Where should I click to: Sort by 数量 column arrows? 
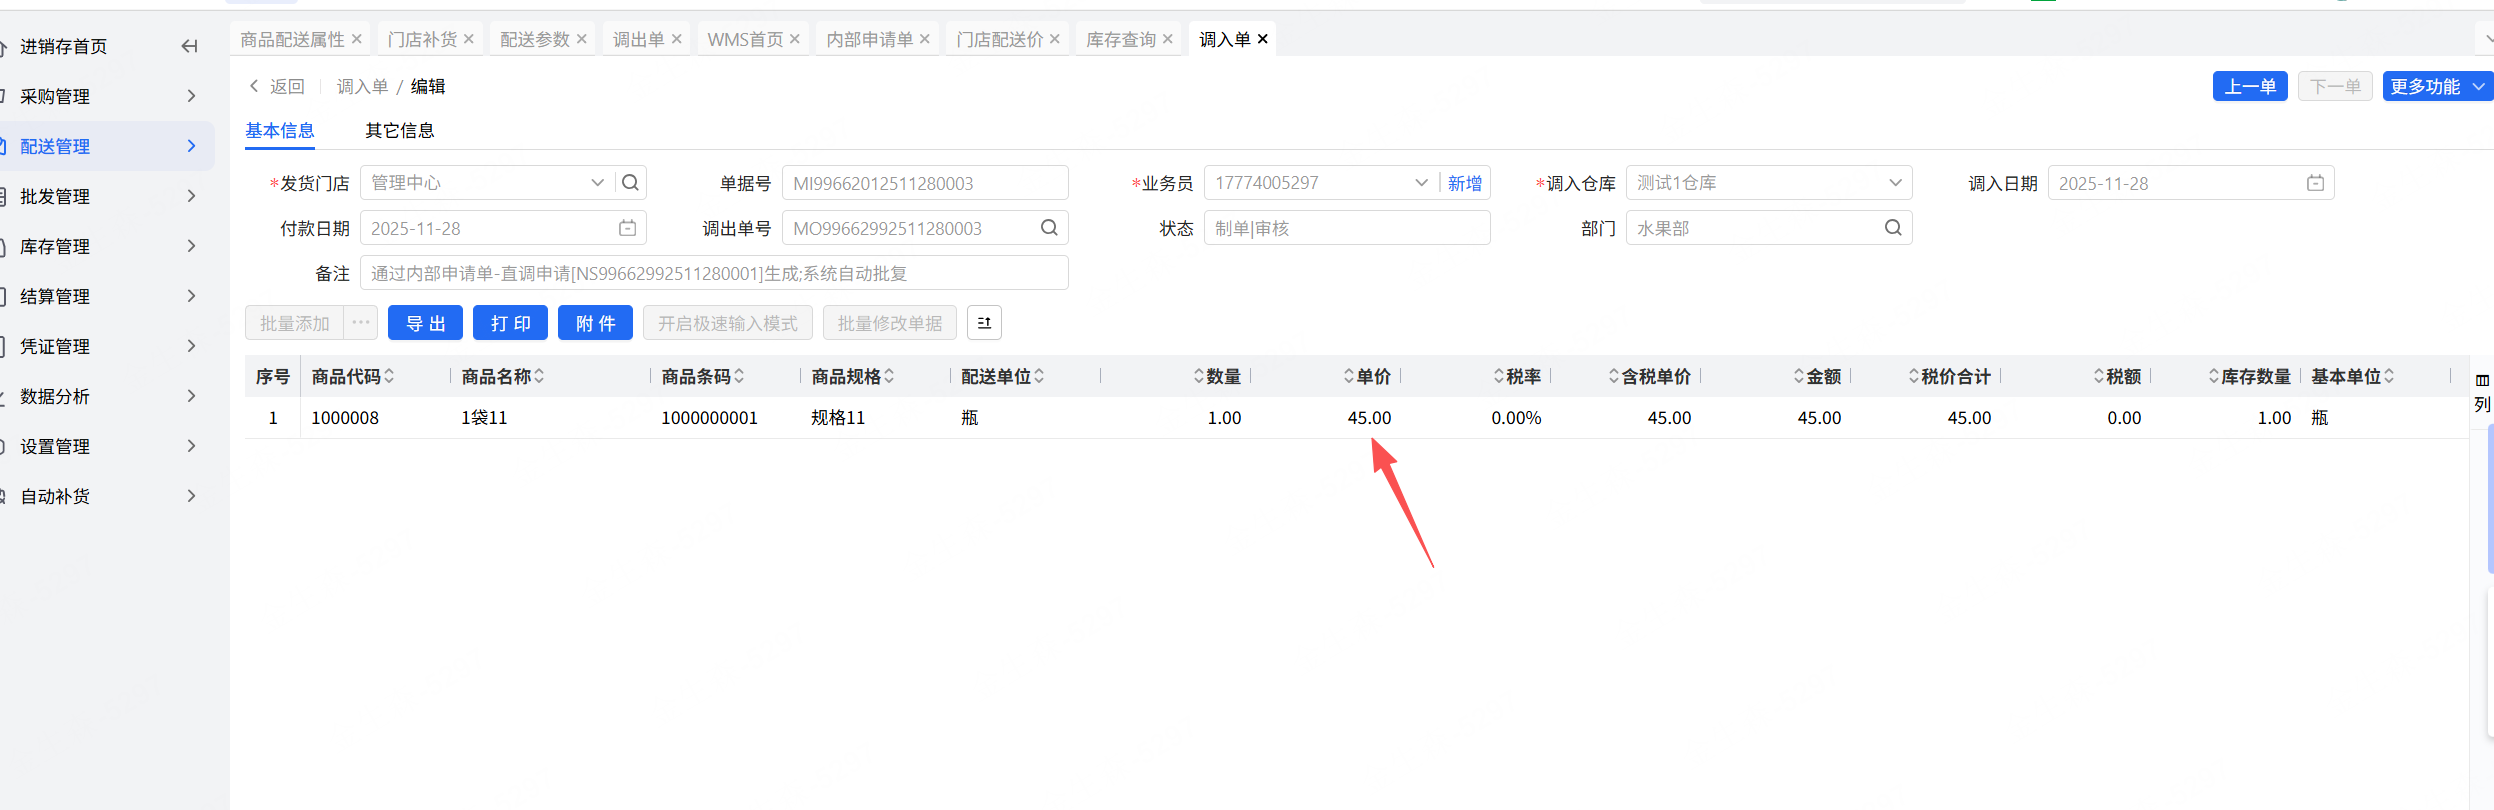1199,376
